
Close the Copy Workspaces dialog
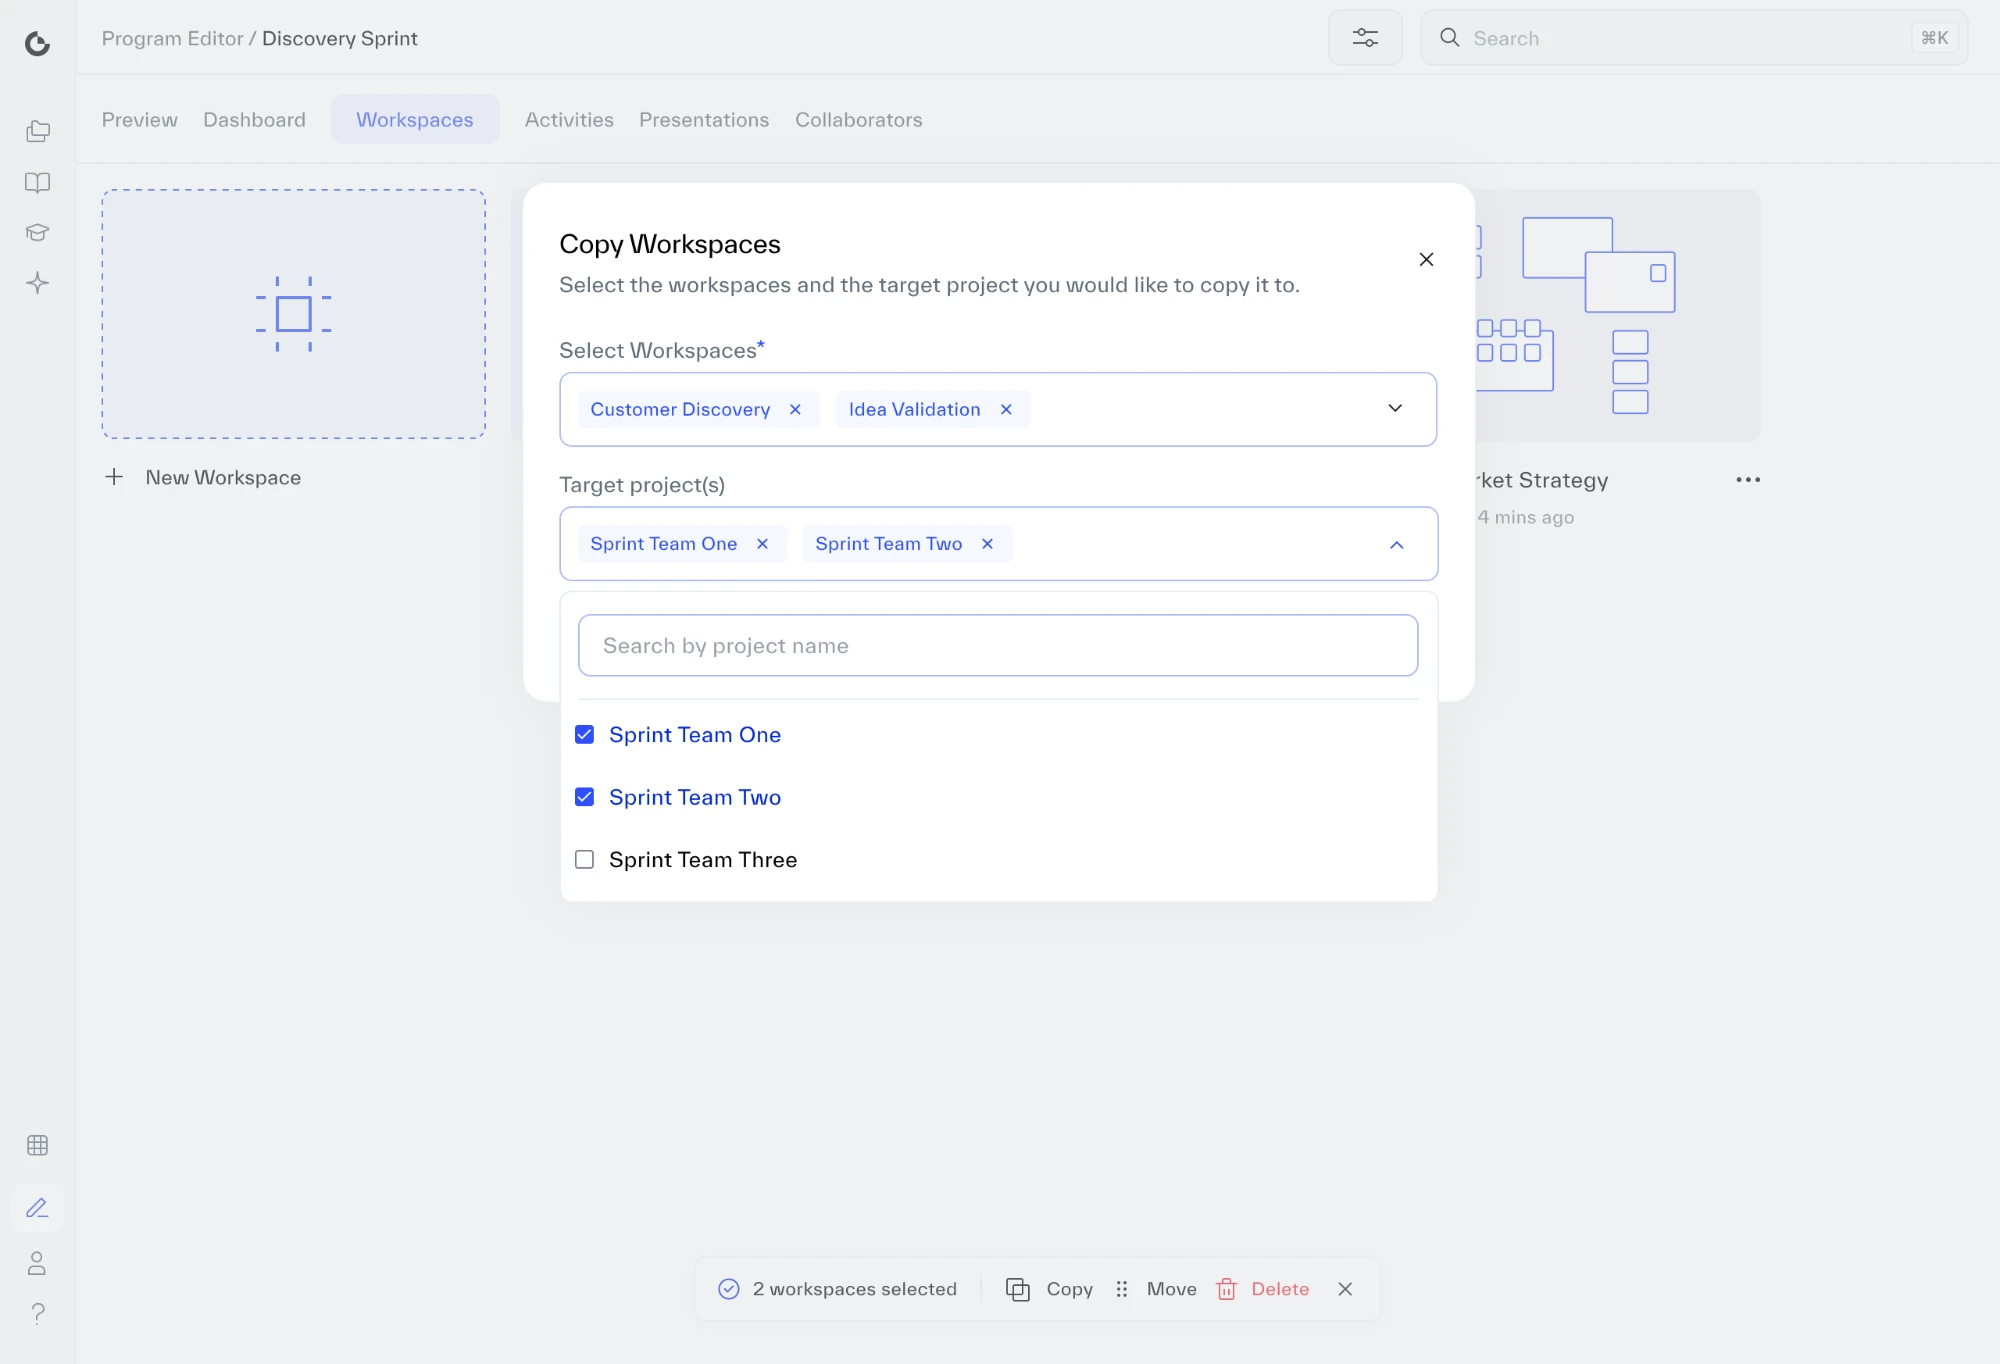coord(1426,259)
